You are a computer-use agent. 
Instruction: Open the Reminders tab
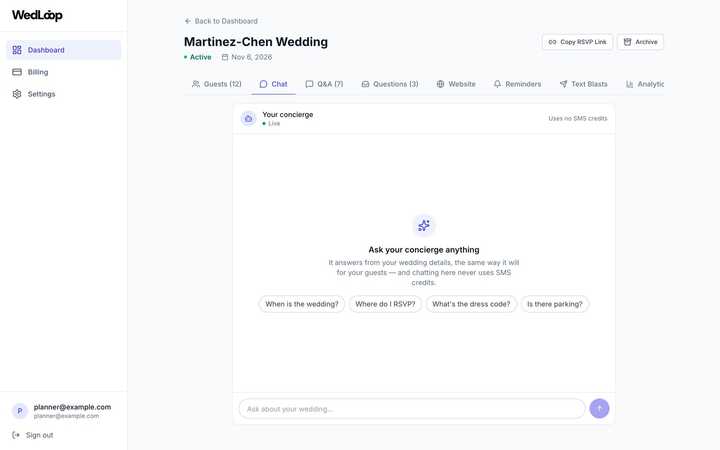518,84
